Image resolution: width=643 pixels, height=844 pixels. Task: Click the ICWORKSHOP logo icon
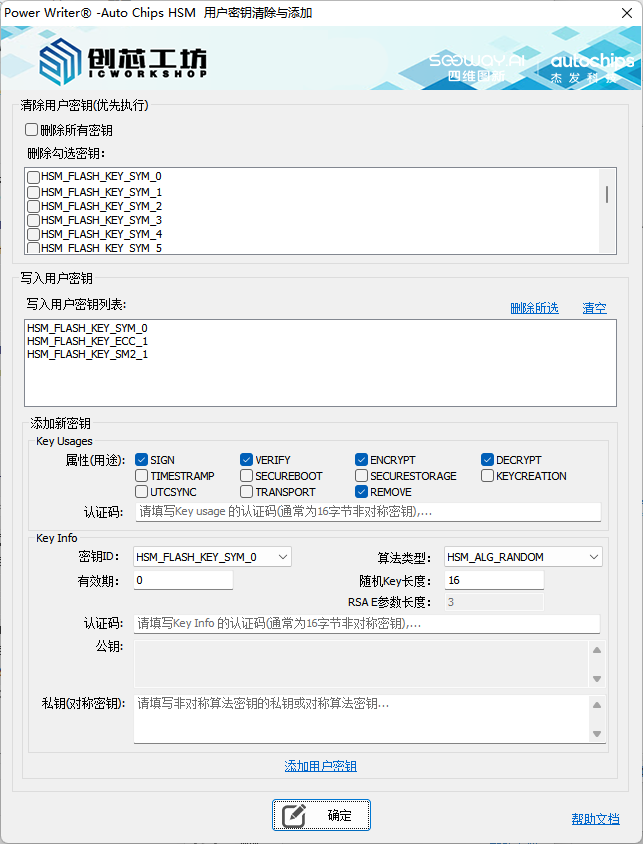62,62
